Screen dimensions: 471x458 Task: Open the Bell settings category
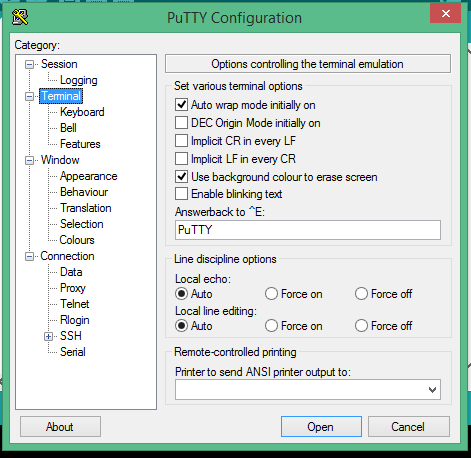[68, 128]
